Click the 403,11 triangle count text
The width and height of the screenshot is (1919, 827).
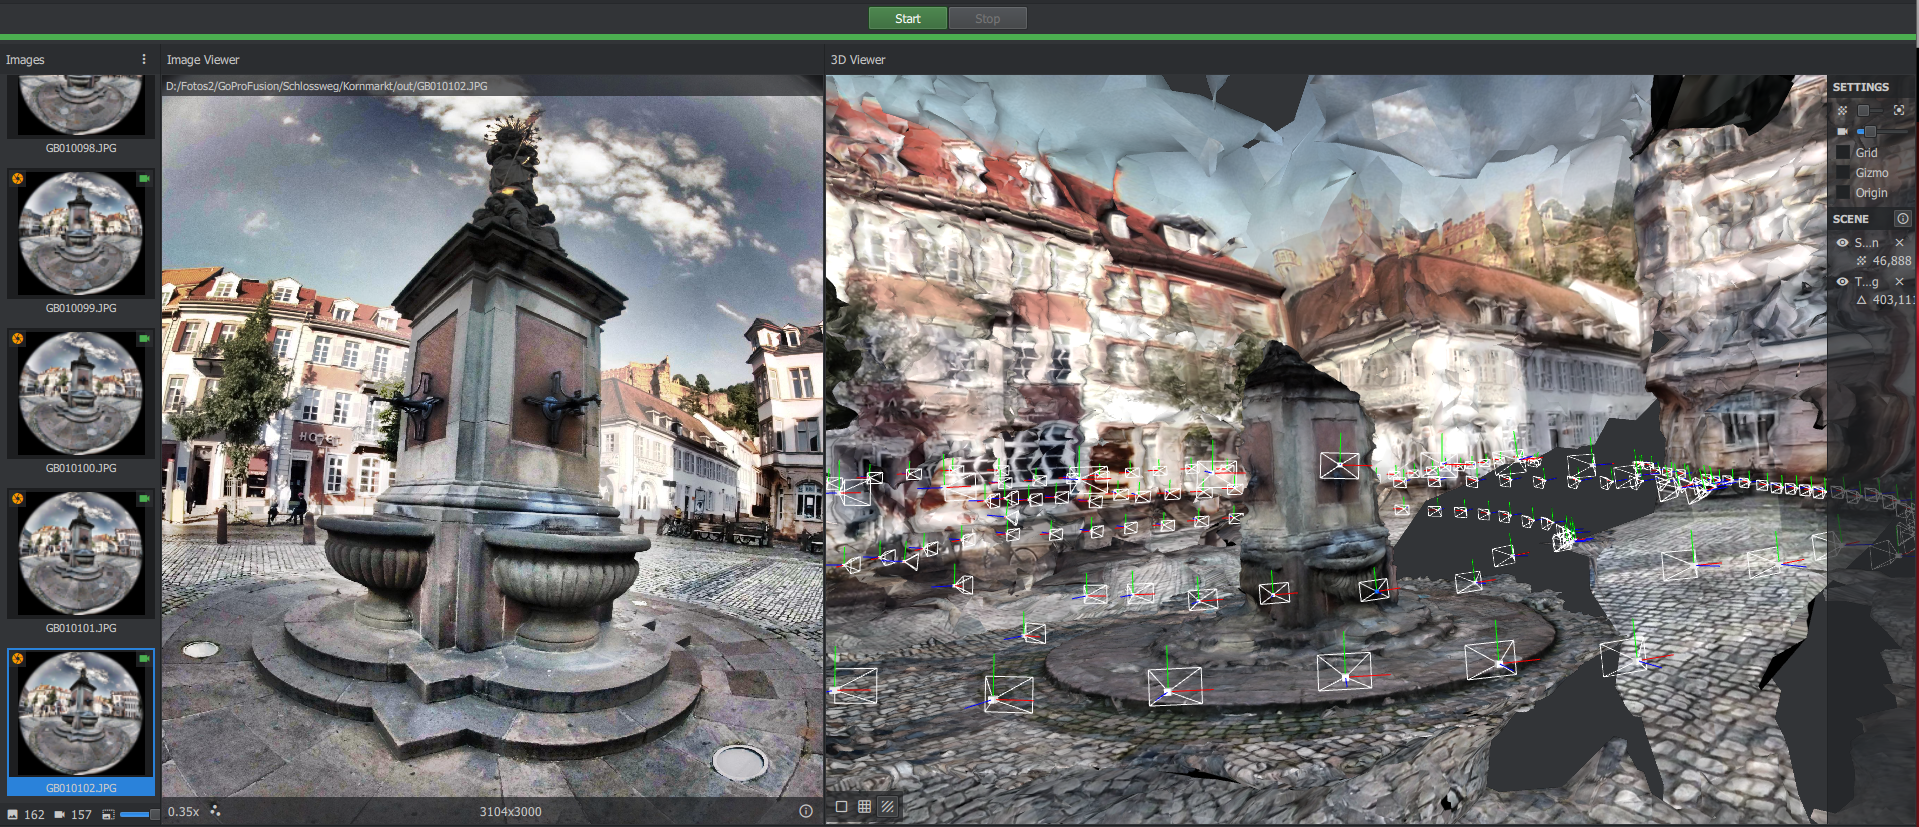tap(1893, 300)
